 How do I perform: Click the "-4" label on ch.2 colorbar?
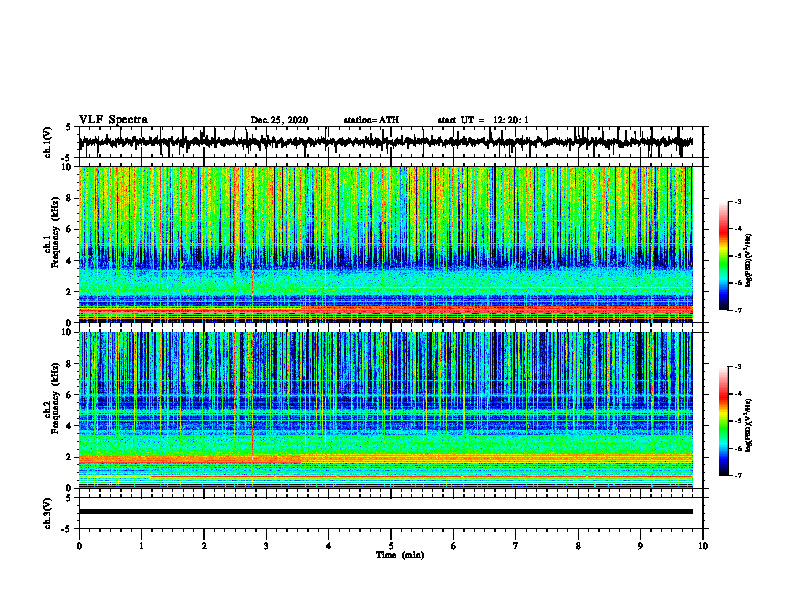[x=737, y=394]
